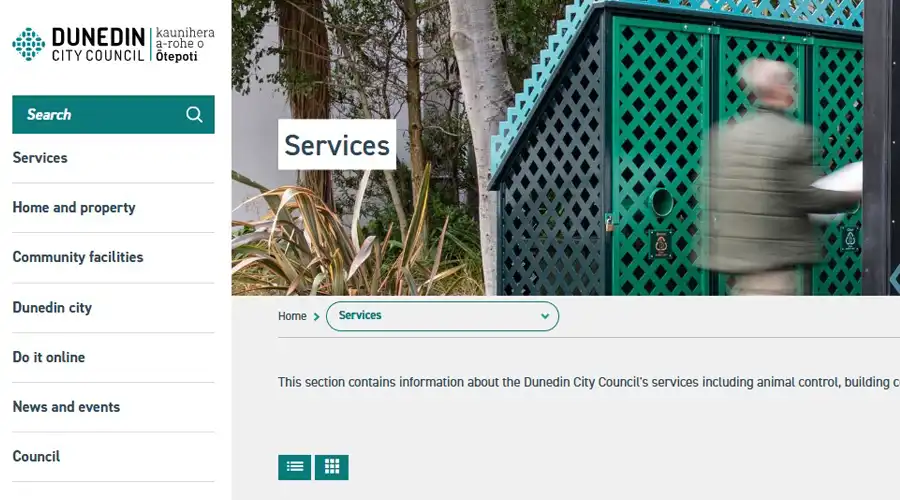Open the Dunedin city menu item

click(52, 307)
